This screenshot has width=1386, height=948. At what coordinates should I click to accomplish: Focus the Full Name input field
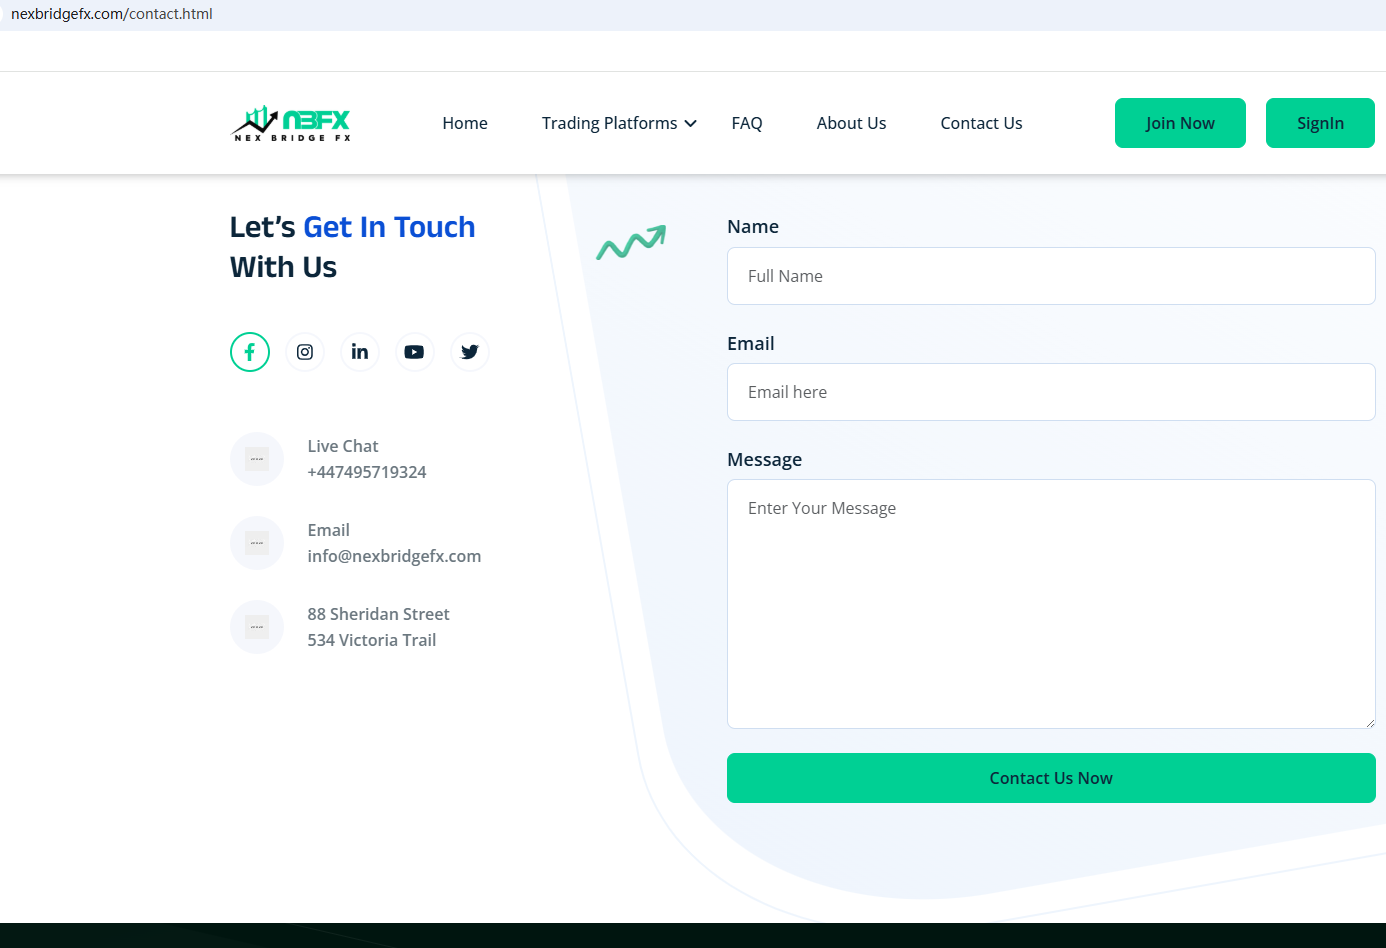(x=1051, y=276)
